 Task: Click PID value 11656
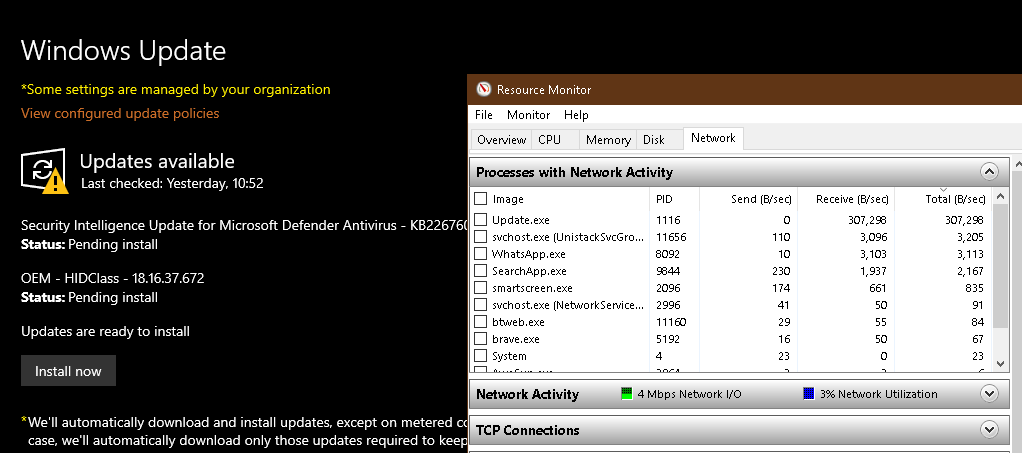coord(671,237)
